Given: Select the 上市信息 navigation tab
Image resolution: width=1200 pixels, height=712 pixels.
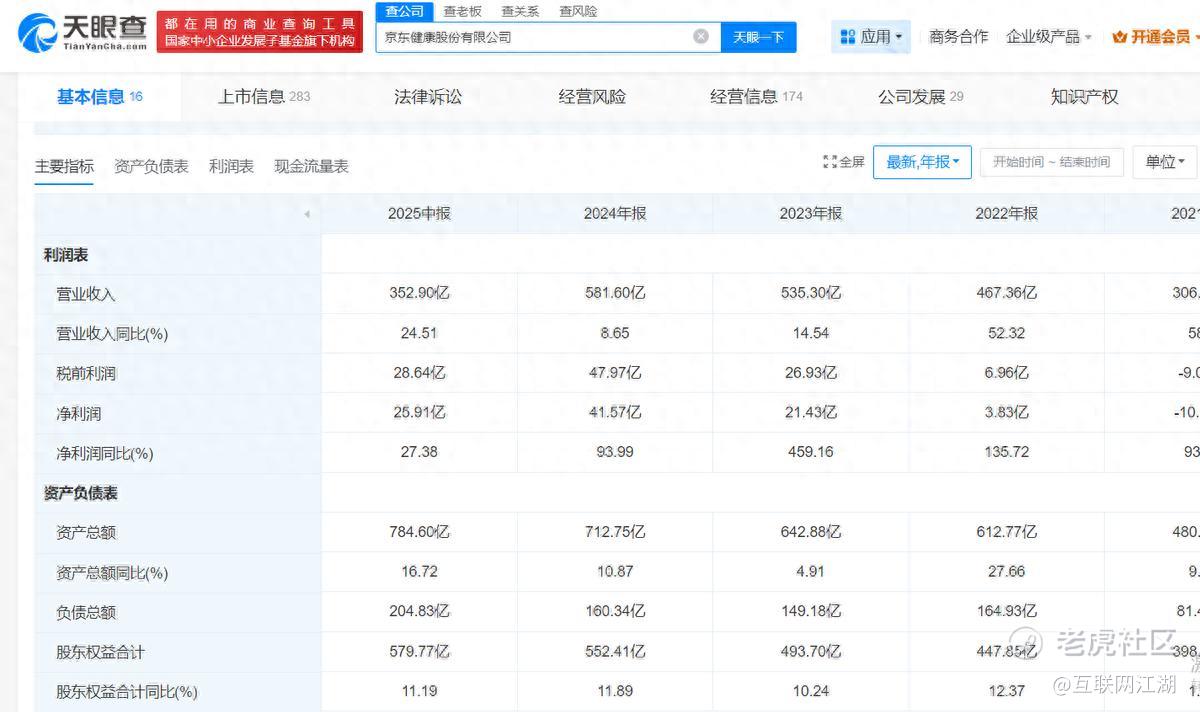Looking at the screenshot, I should (264, 97).
